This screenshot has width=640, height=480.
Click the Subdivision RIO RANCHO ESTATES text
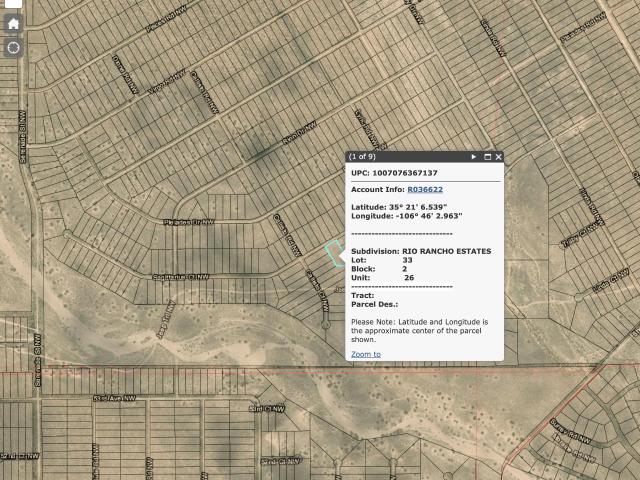[x=421, y=251]
